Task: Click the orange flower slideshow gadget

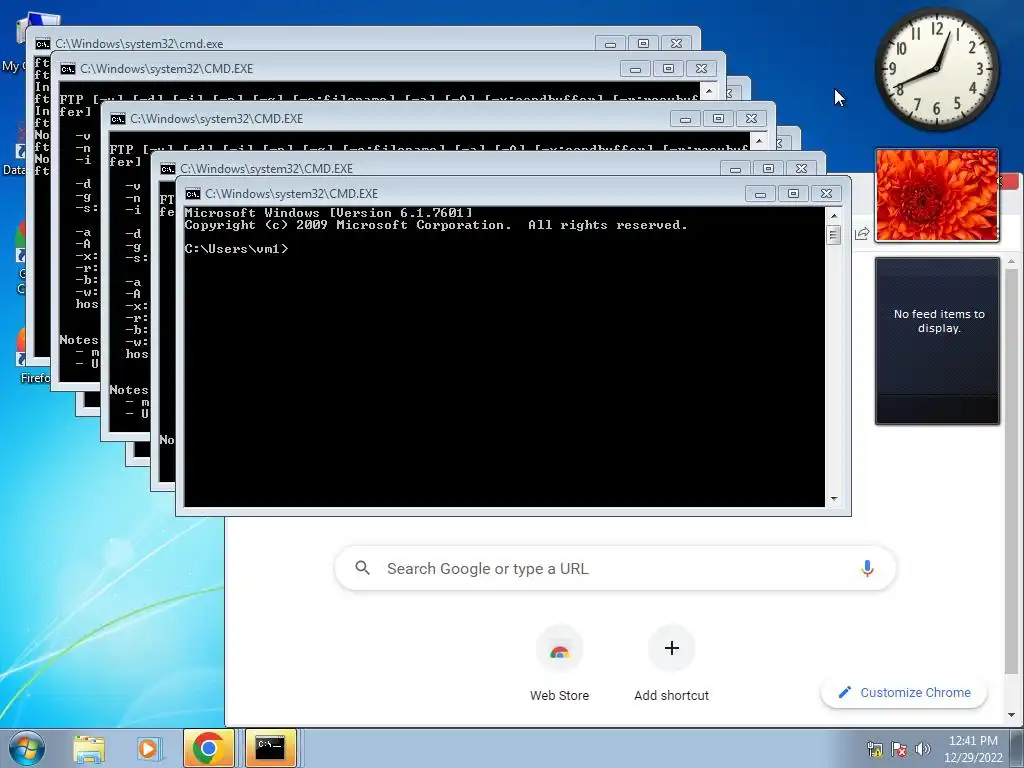Action: tap(937, 195)
